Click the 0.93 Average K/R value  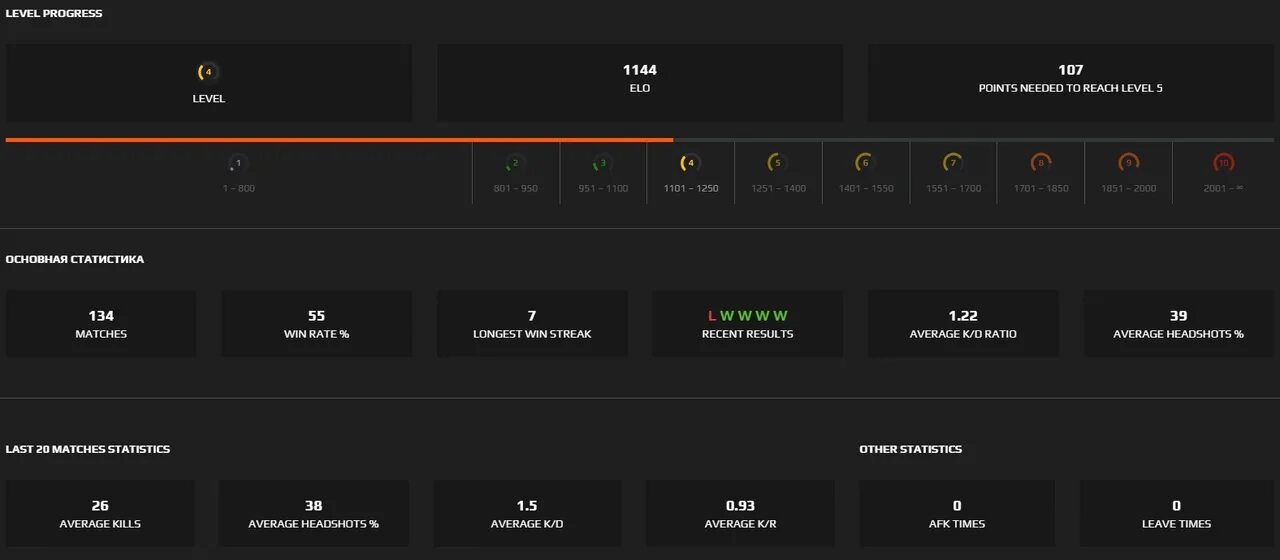click(x=740, y=506)
